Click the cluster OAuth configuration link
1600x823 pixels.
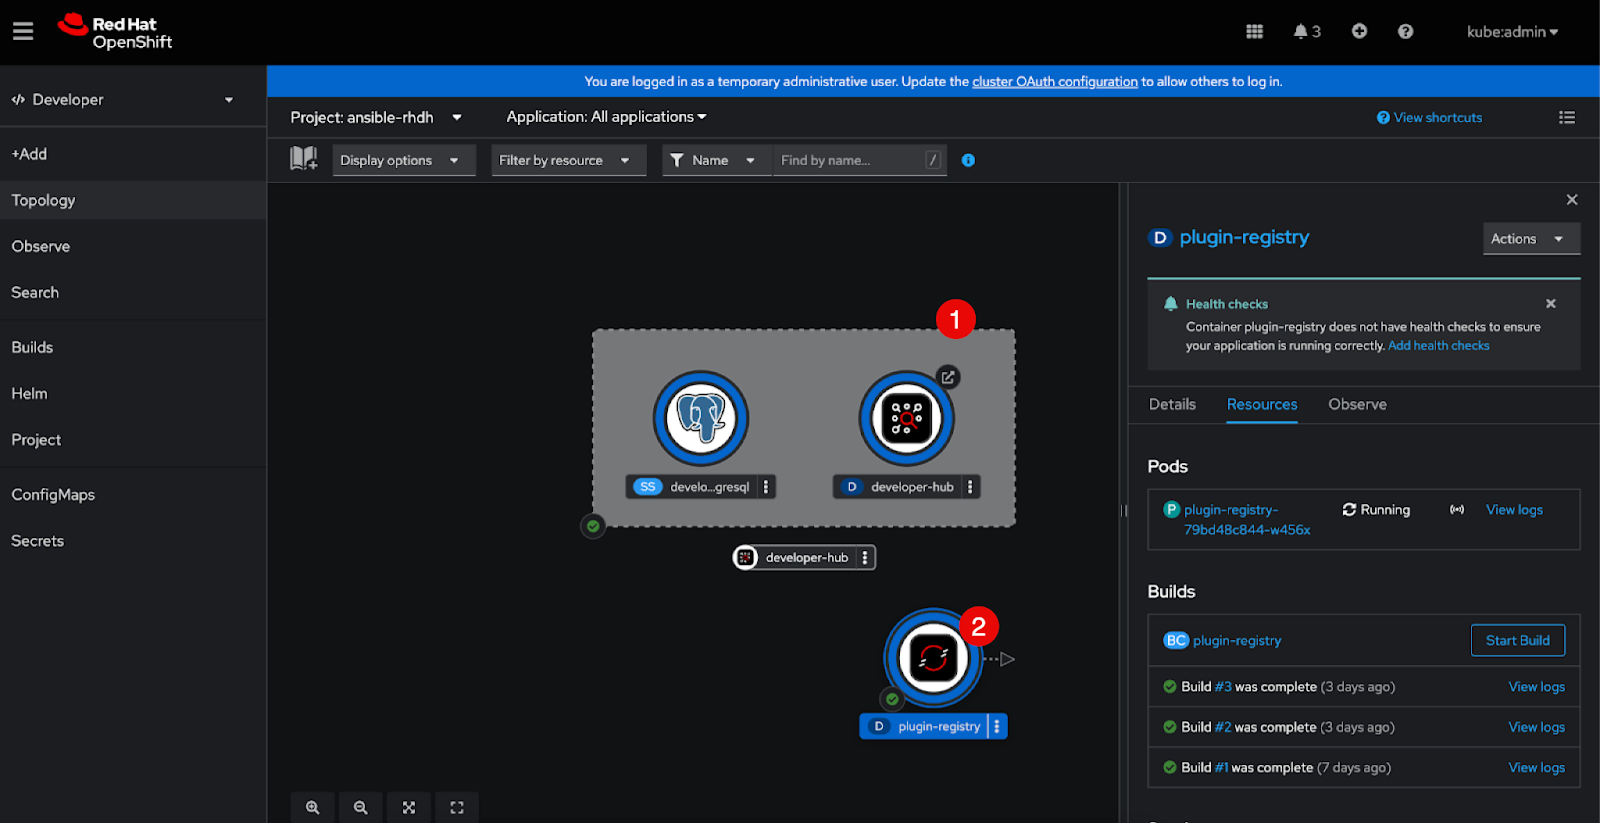point(1055,82)
